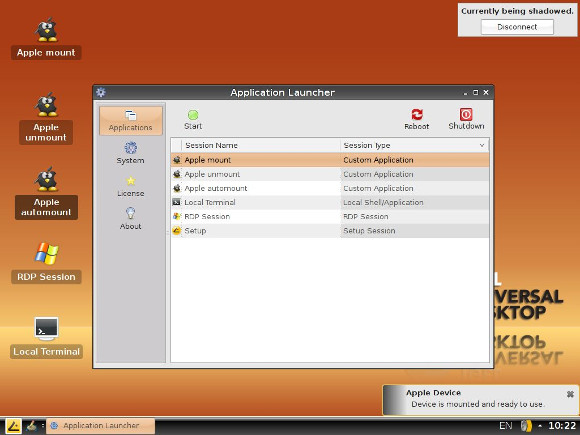Image resolution: width=580 pixels, height=435 pixels.
Task: Select the Apple unmount session row
Action: click(330, 174)
